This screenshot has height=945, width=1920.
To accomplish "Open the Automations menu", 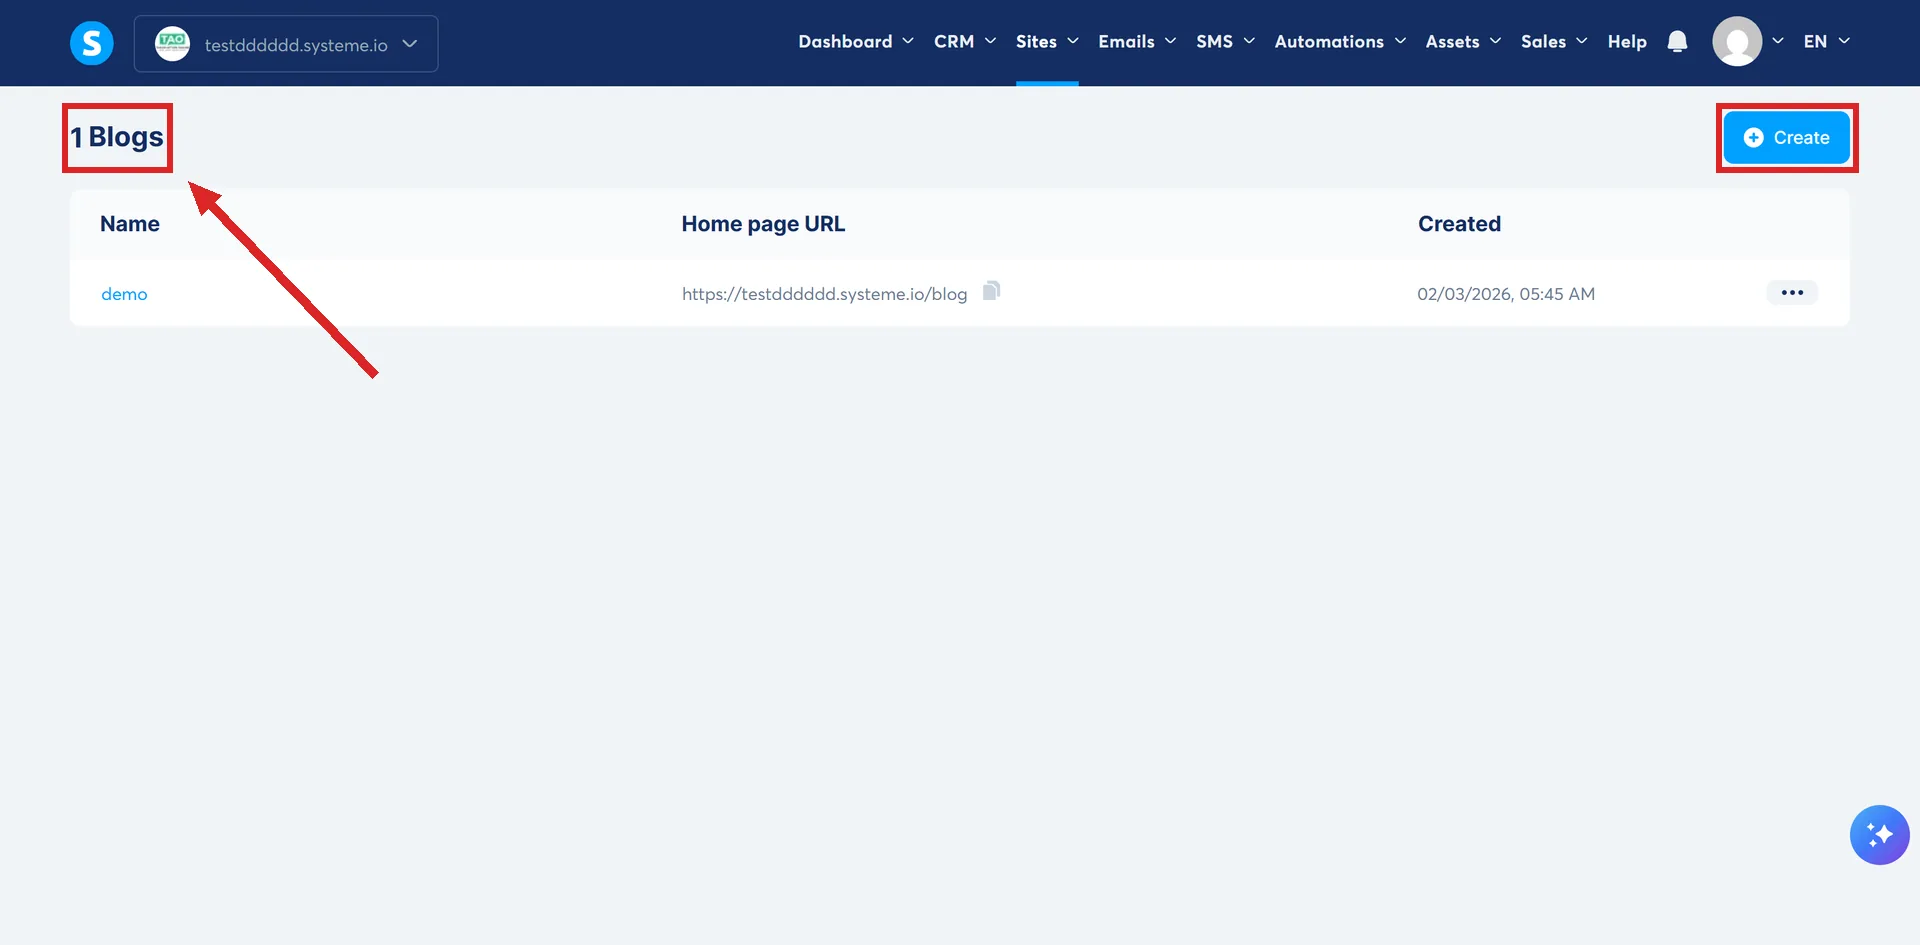I will (x=1340, y=42).
